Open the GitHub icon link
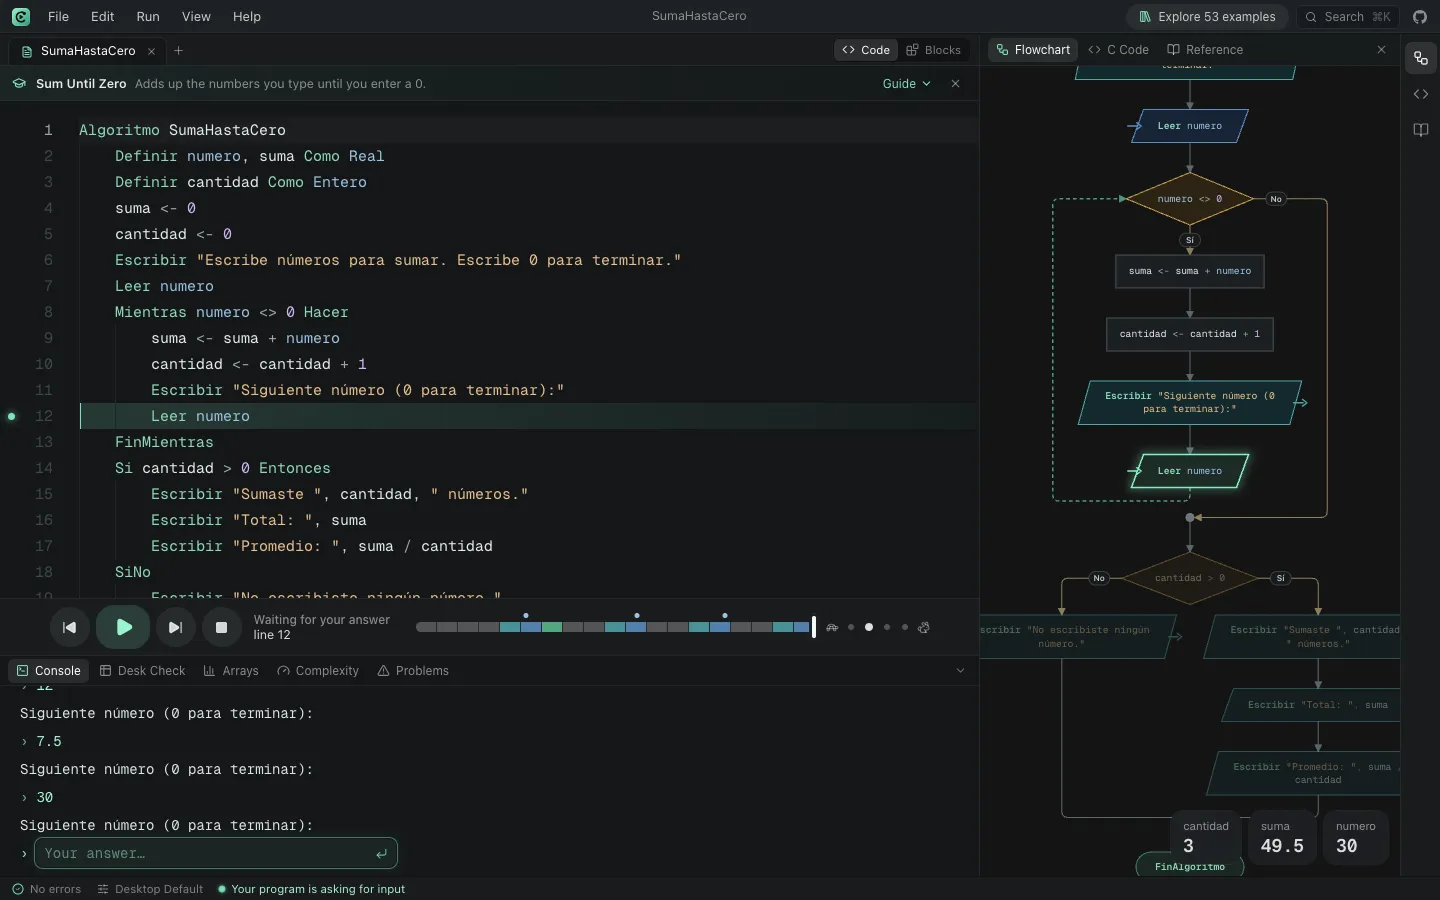Screen dimensions: 1440x900 click(x=1419, y=16)
